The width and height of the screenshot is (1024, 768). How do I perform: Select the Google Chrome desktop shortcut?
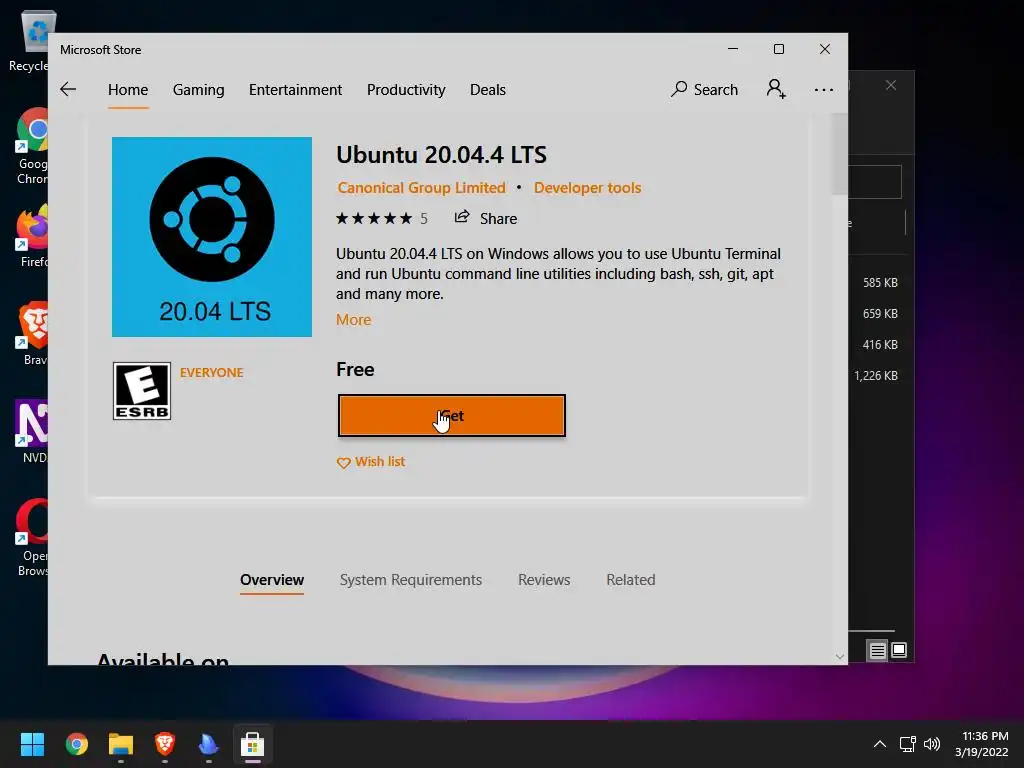[32, 146]
